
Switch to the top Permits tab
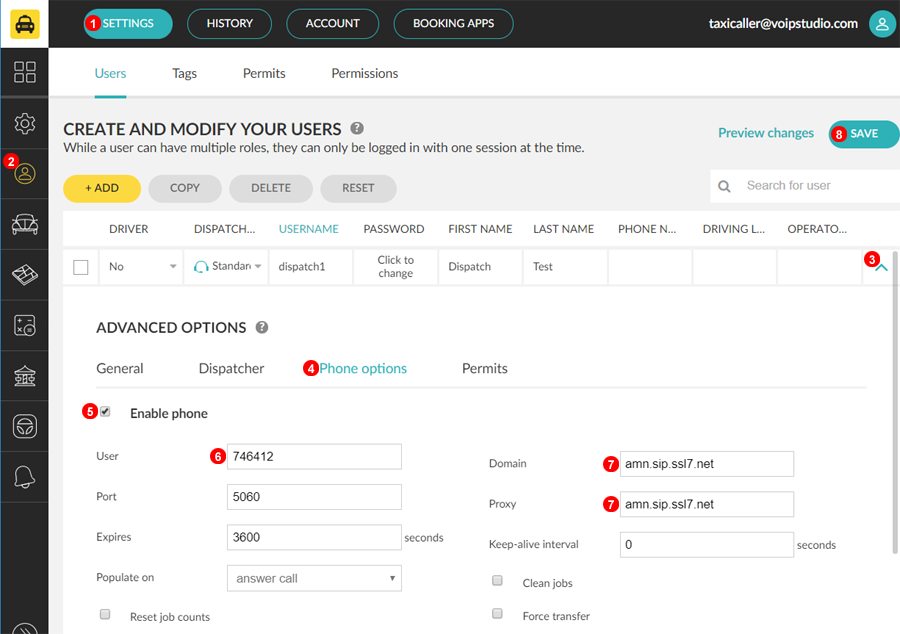tap(264, 73)
